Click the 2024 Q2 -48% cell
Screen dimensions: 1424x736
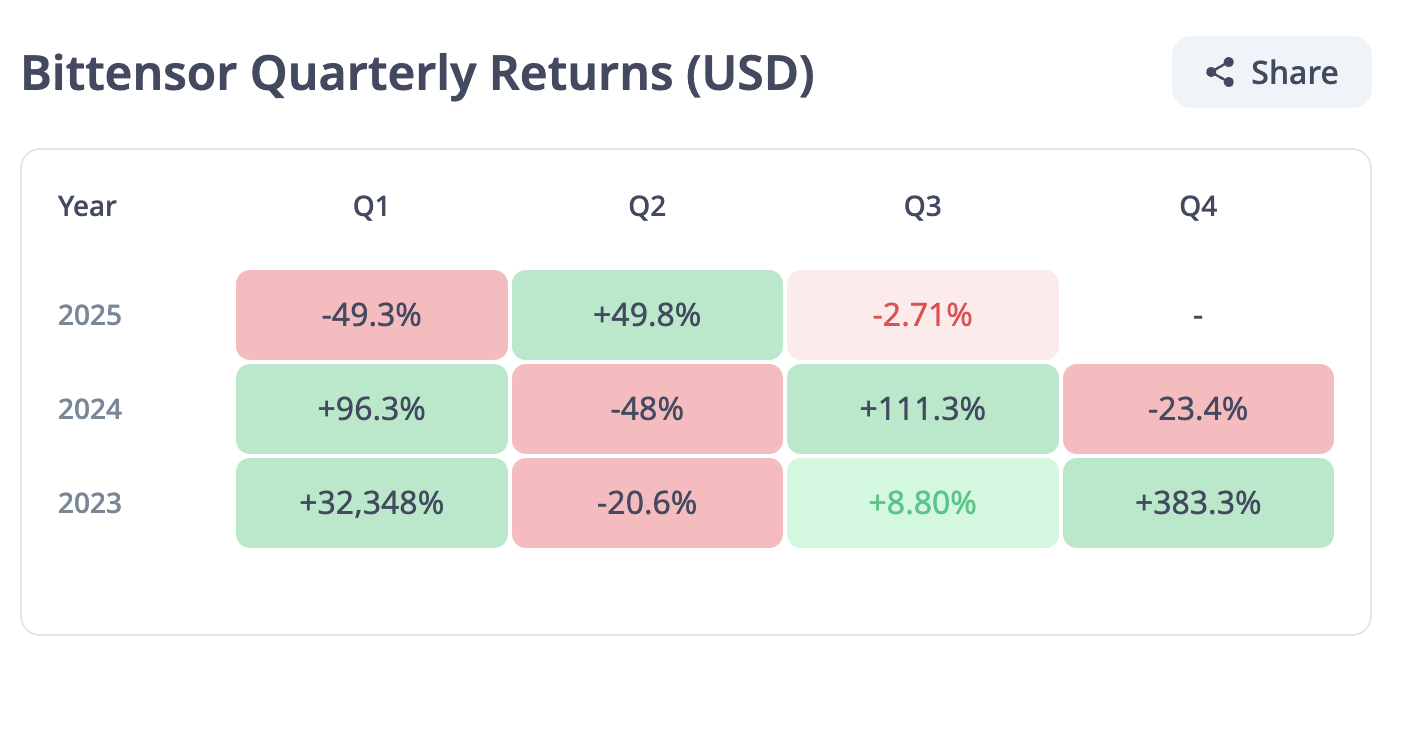pos(647,409)
